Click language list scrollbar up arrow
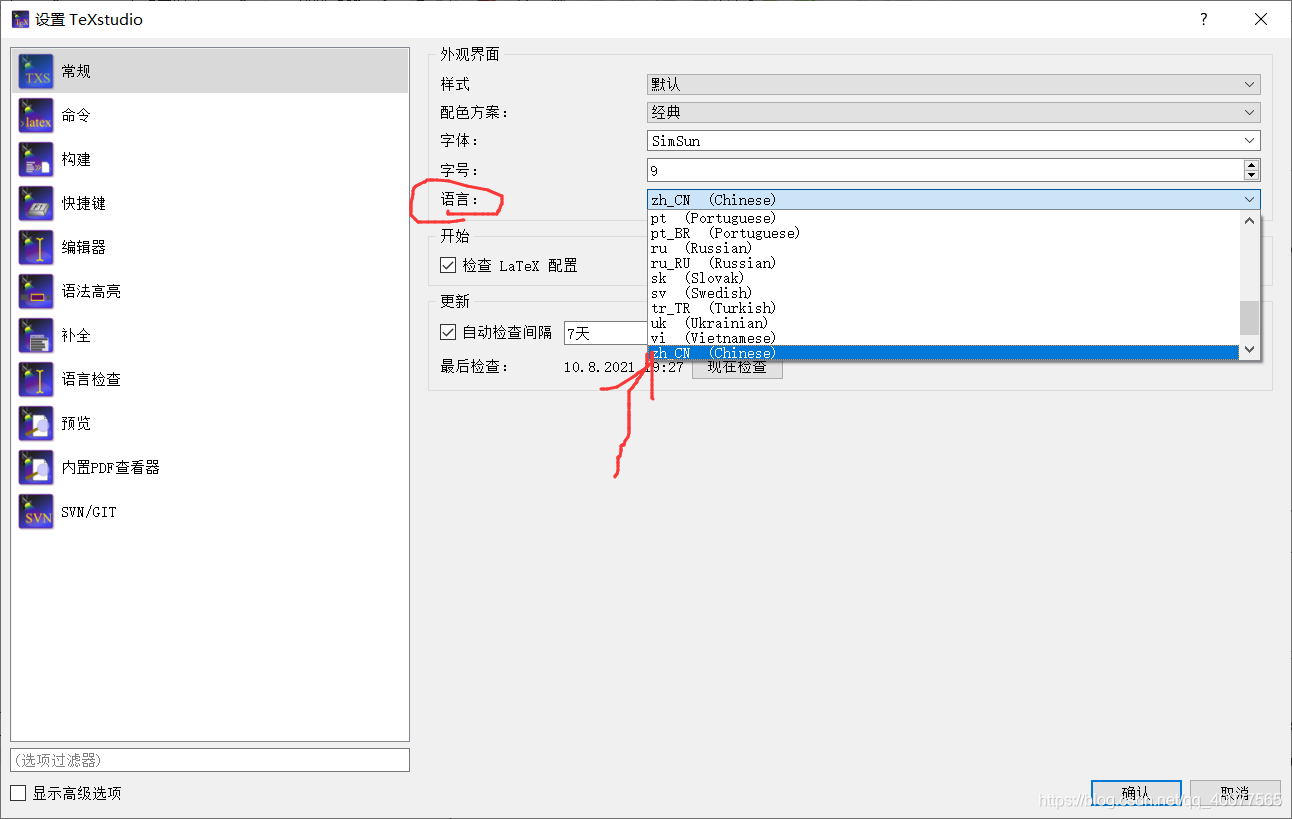1292x819 pixels. [1249, 220]
